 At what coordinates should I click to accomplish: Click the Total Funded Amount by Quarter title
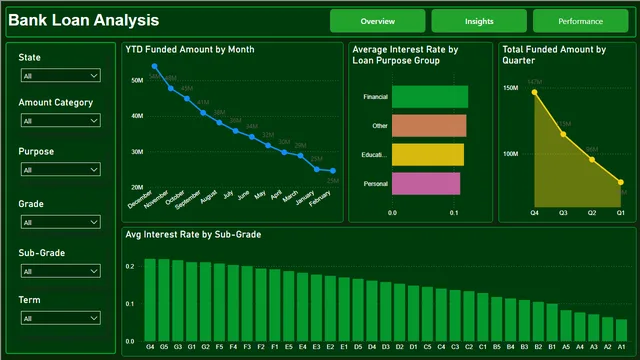click(554, 55)
